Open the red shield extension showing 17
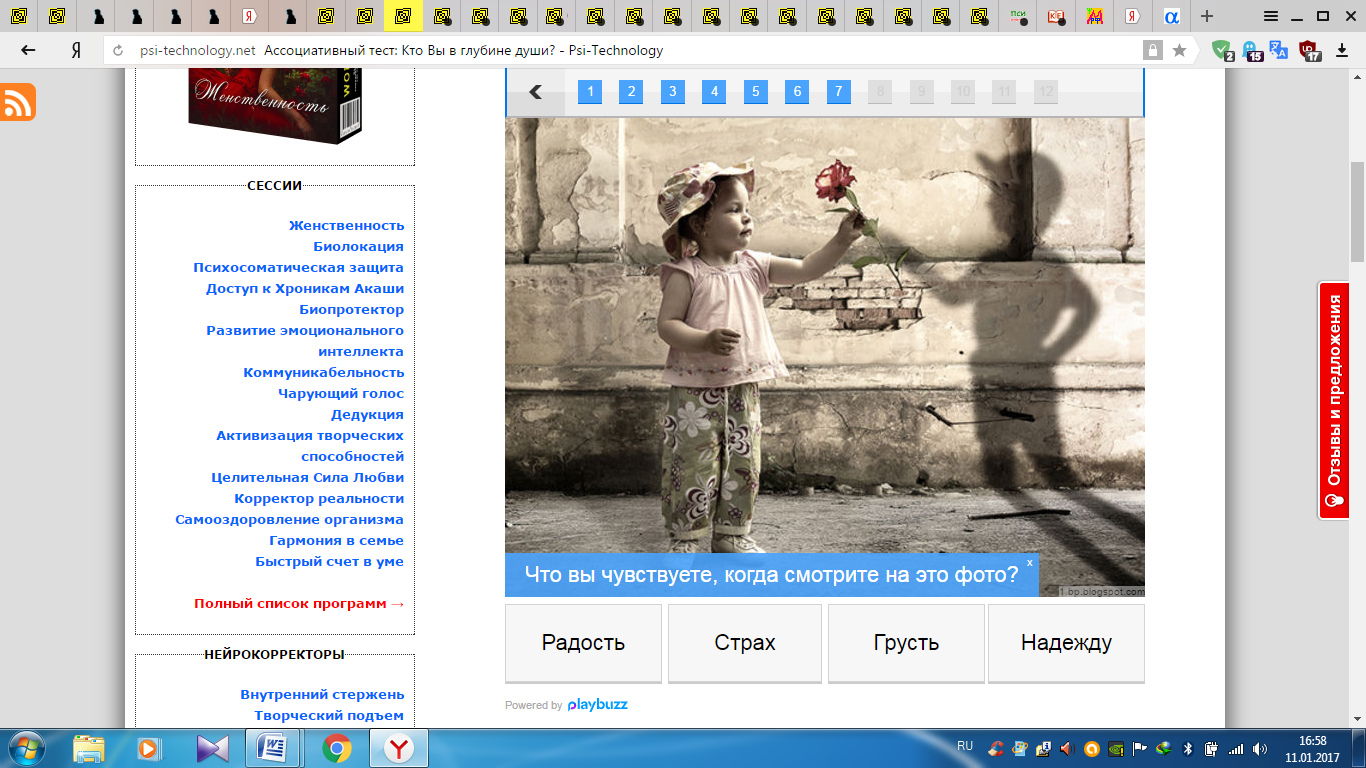This screenshot has width=1366, height=768. 1309,50
